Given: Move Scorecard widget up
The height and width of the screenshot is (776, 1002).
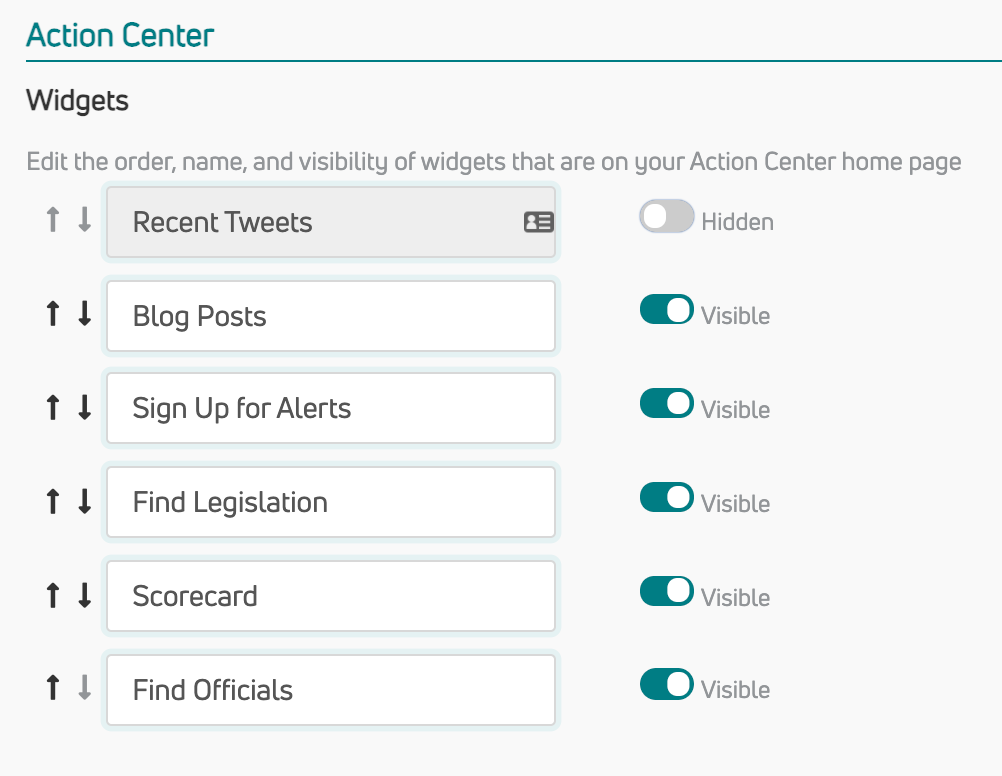Looking at the screenshot, I should point(53,596).
